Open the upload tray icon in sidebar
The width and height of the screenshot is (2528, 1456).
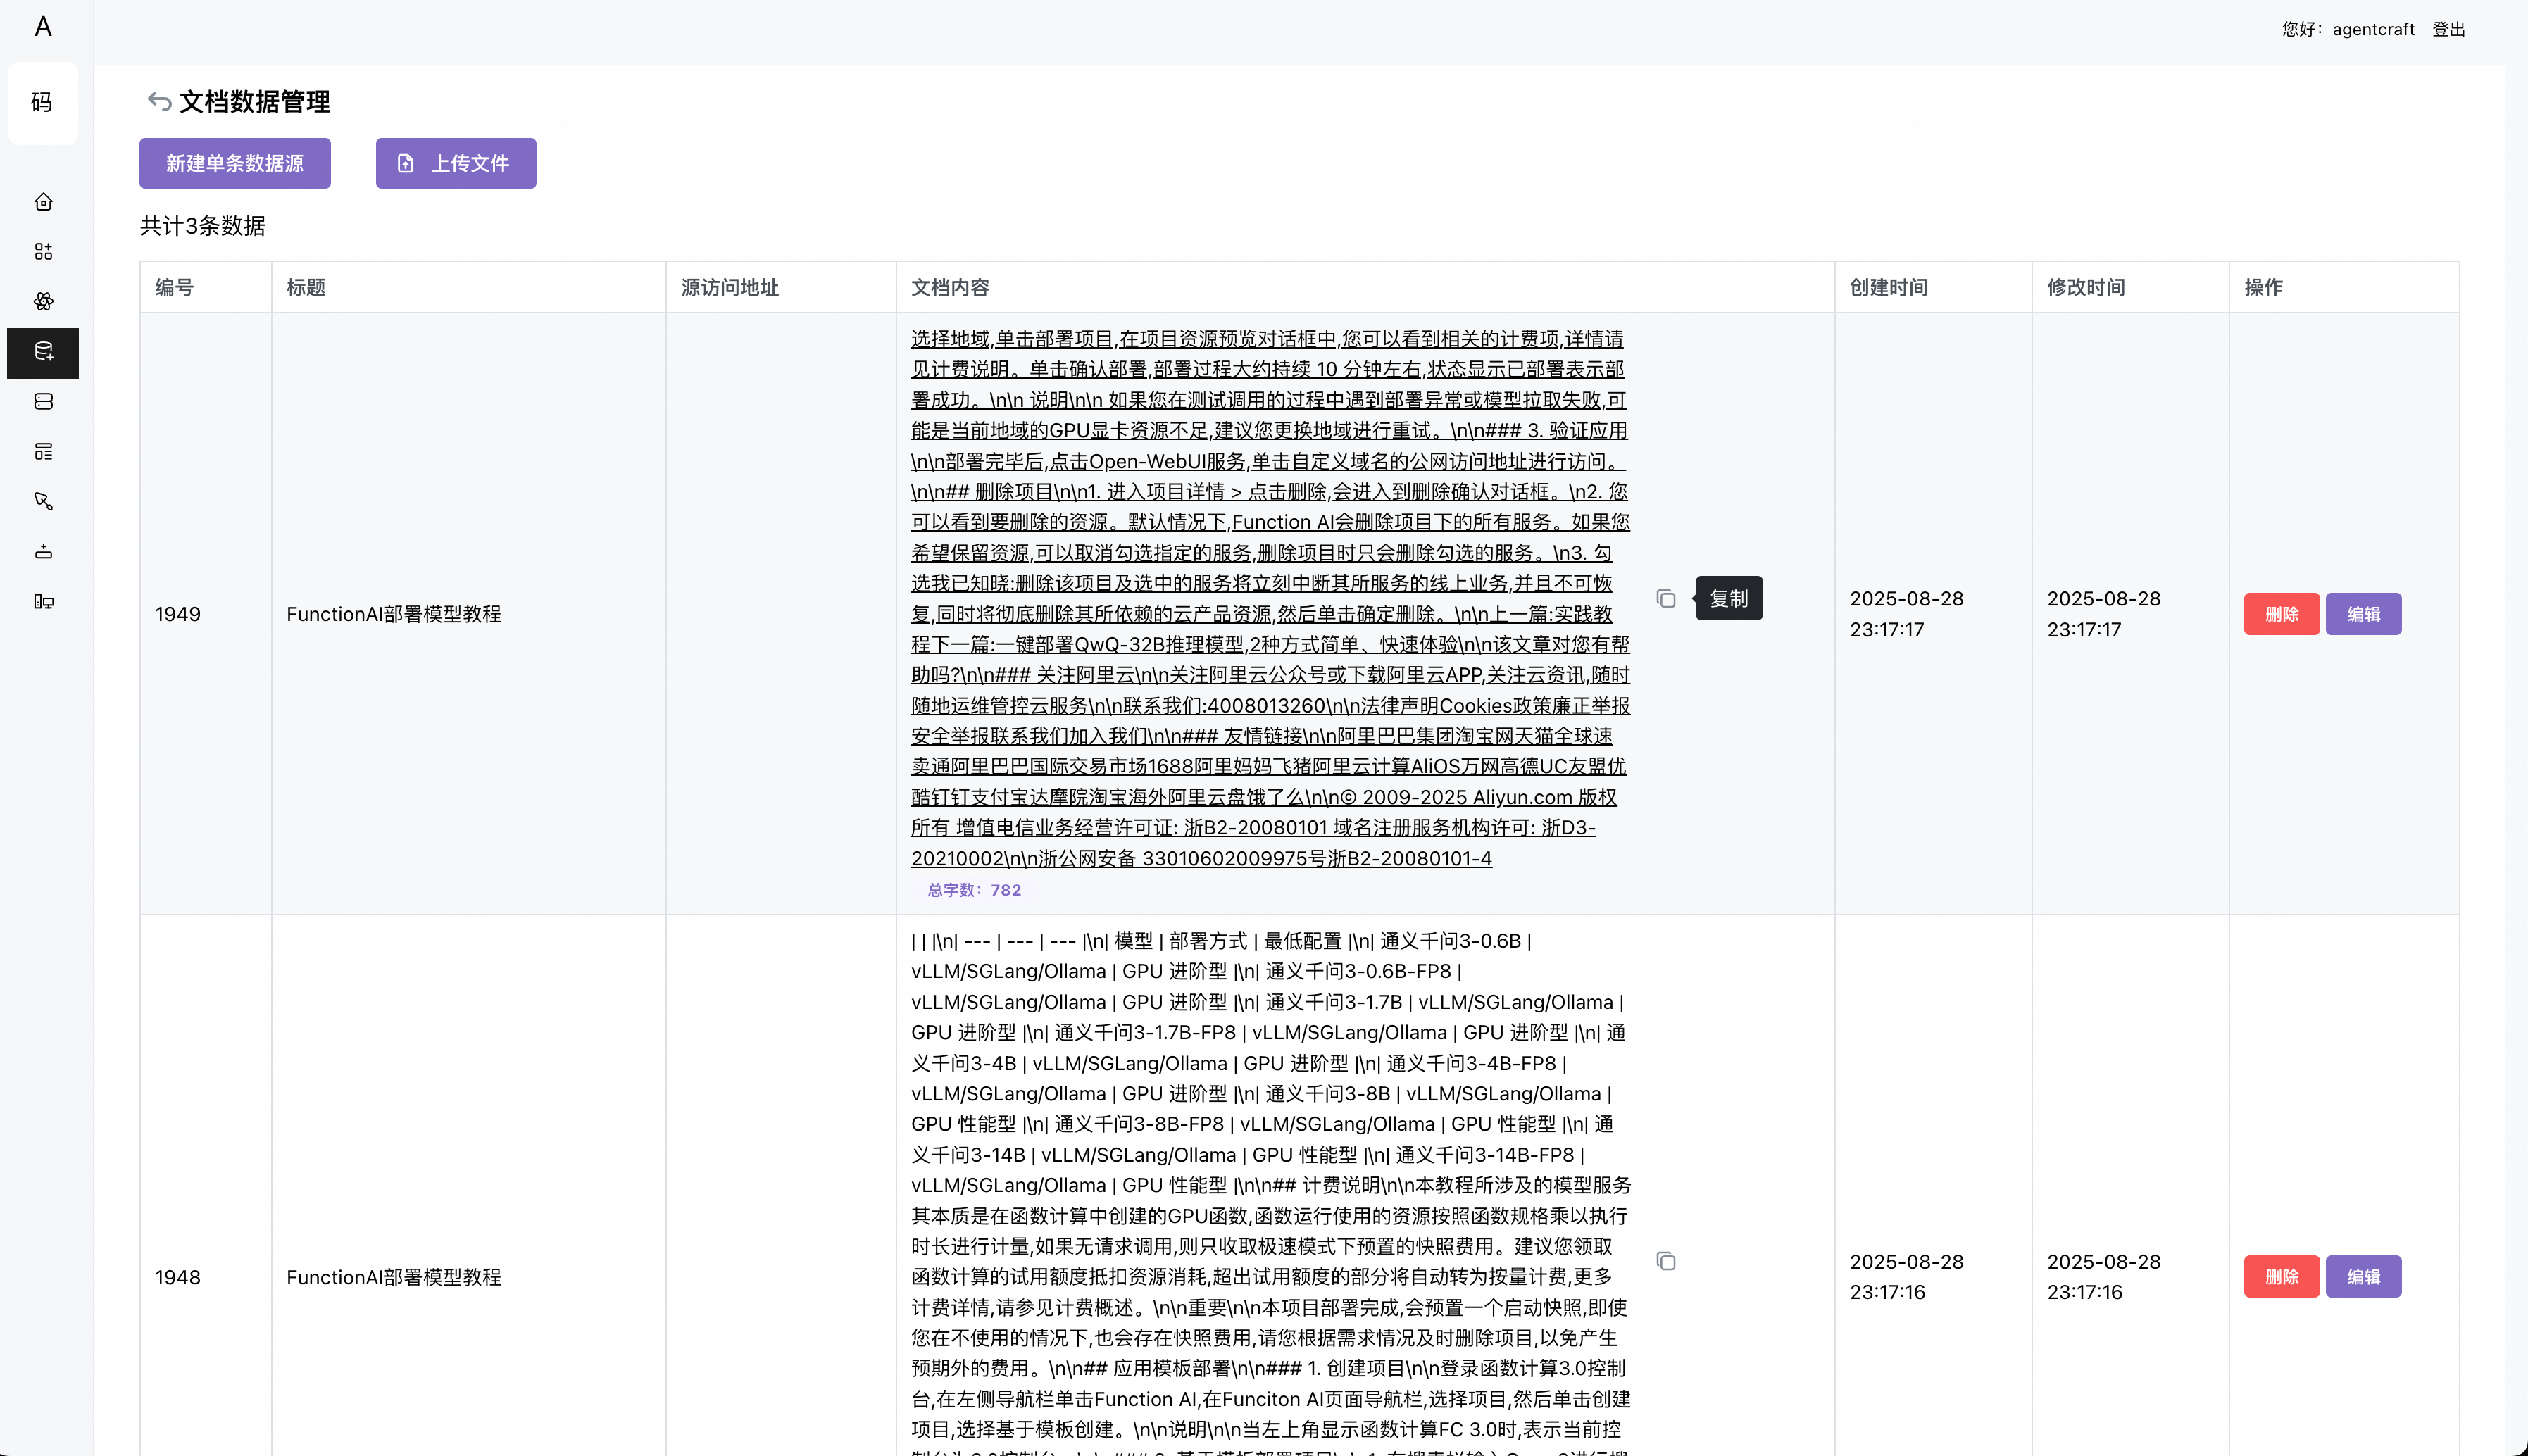(x=43, y=551)
